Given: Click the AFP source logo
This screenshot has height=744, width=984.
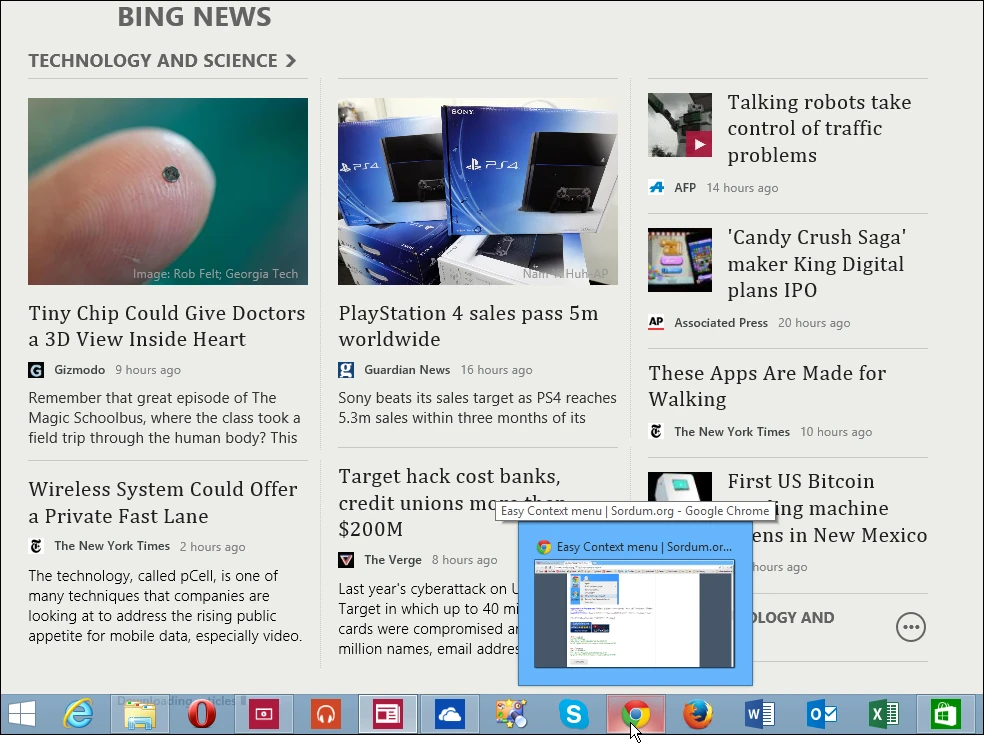Looking at the screenshot, I should click(656, 188).
